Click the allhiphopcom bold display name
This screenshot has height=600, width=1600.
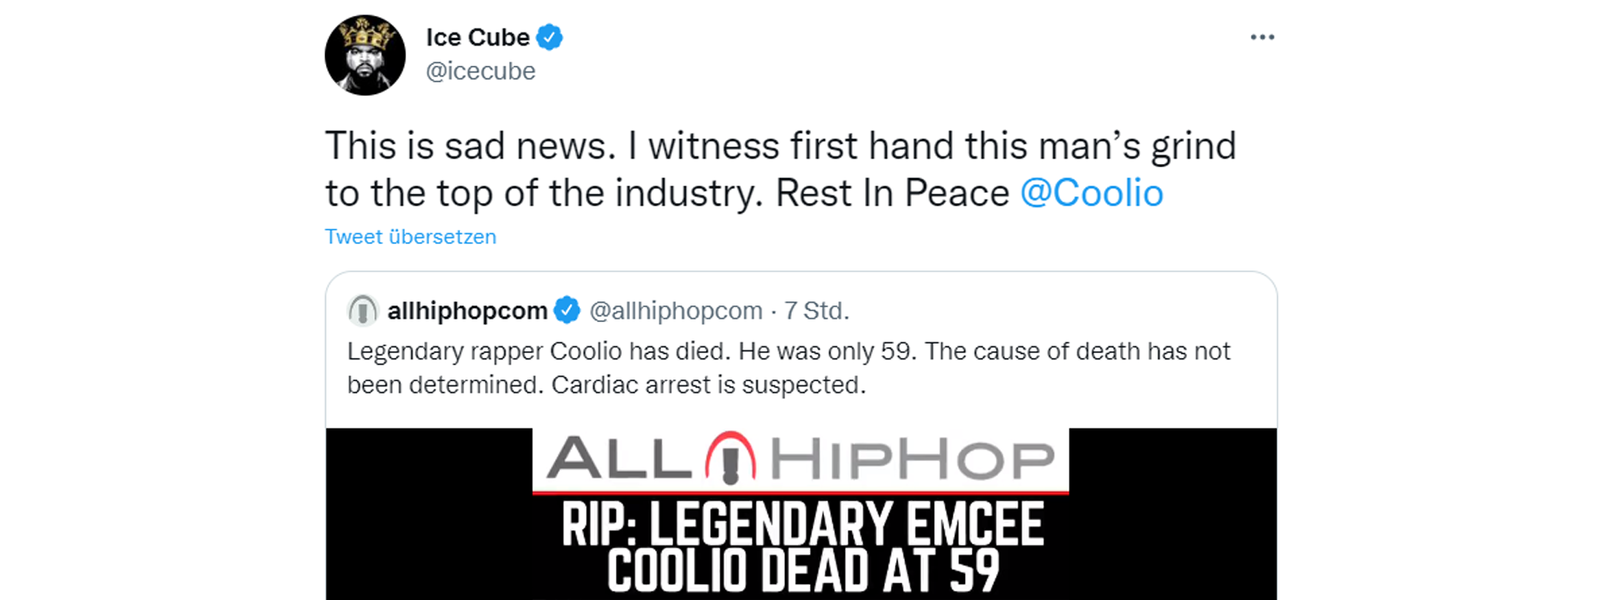coord(466,310)
